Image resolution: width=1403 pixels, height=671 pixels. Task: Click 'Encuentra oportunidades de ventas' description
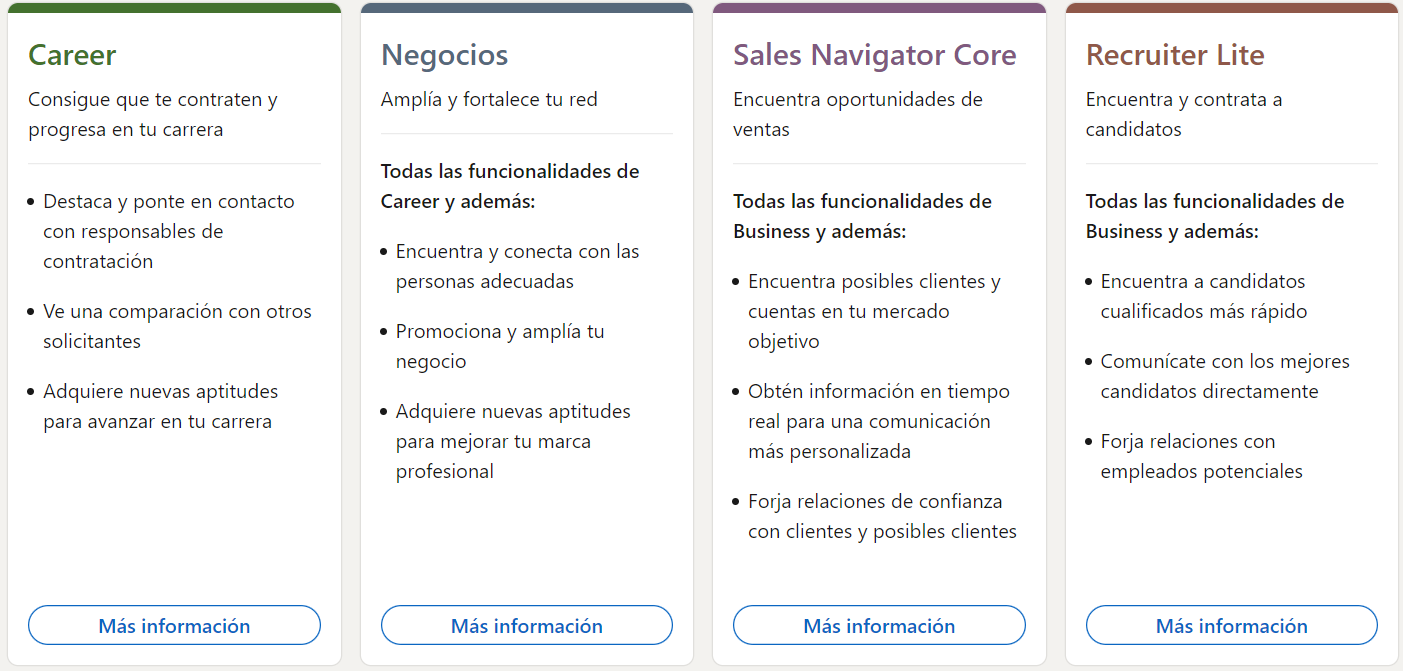coord(857,114)
